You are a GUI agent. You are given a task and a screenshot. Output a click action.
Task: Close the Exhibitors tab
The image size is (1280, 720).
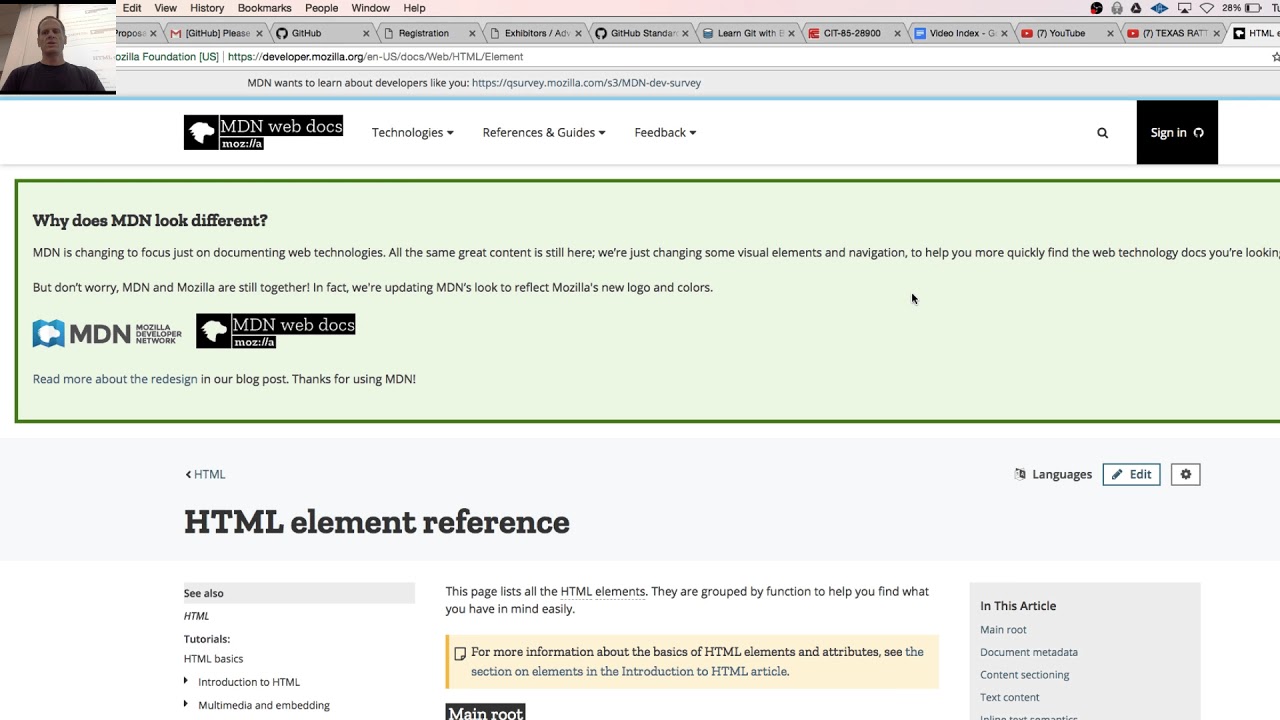pyautogui.click(x=578, y=33)
